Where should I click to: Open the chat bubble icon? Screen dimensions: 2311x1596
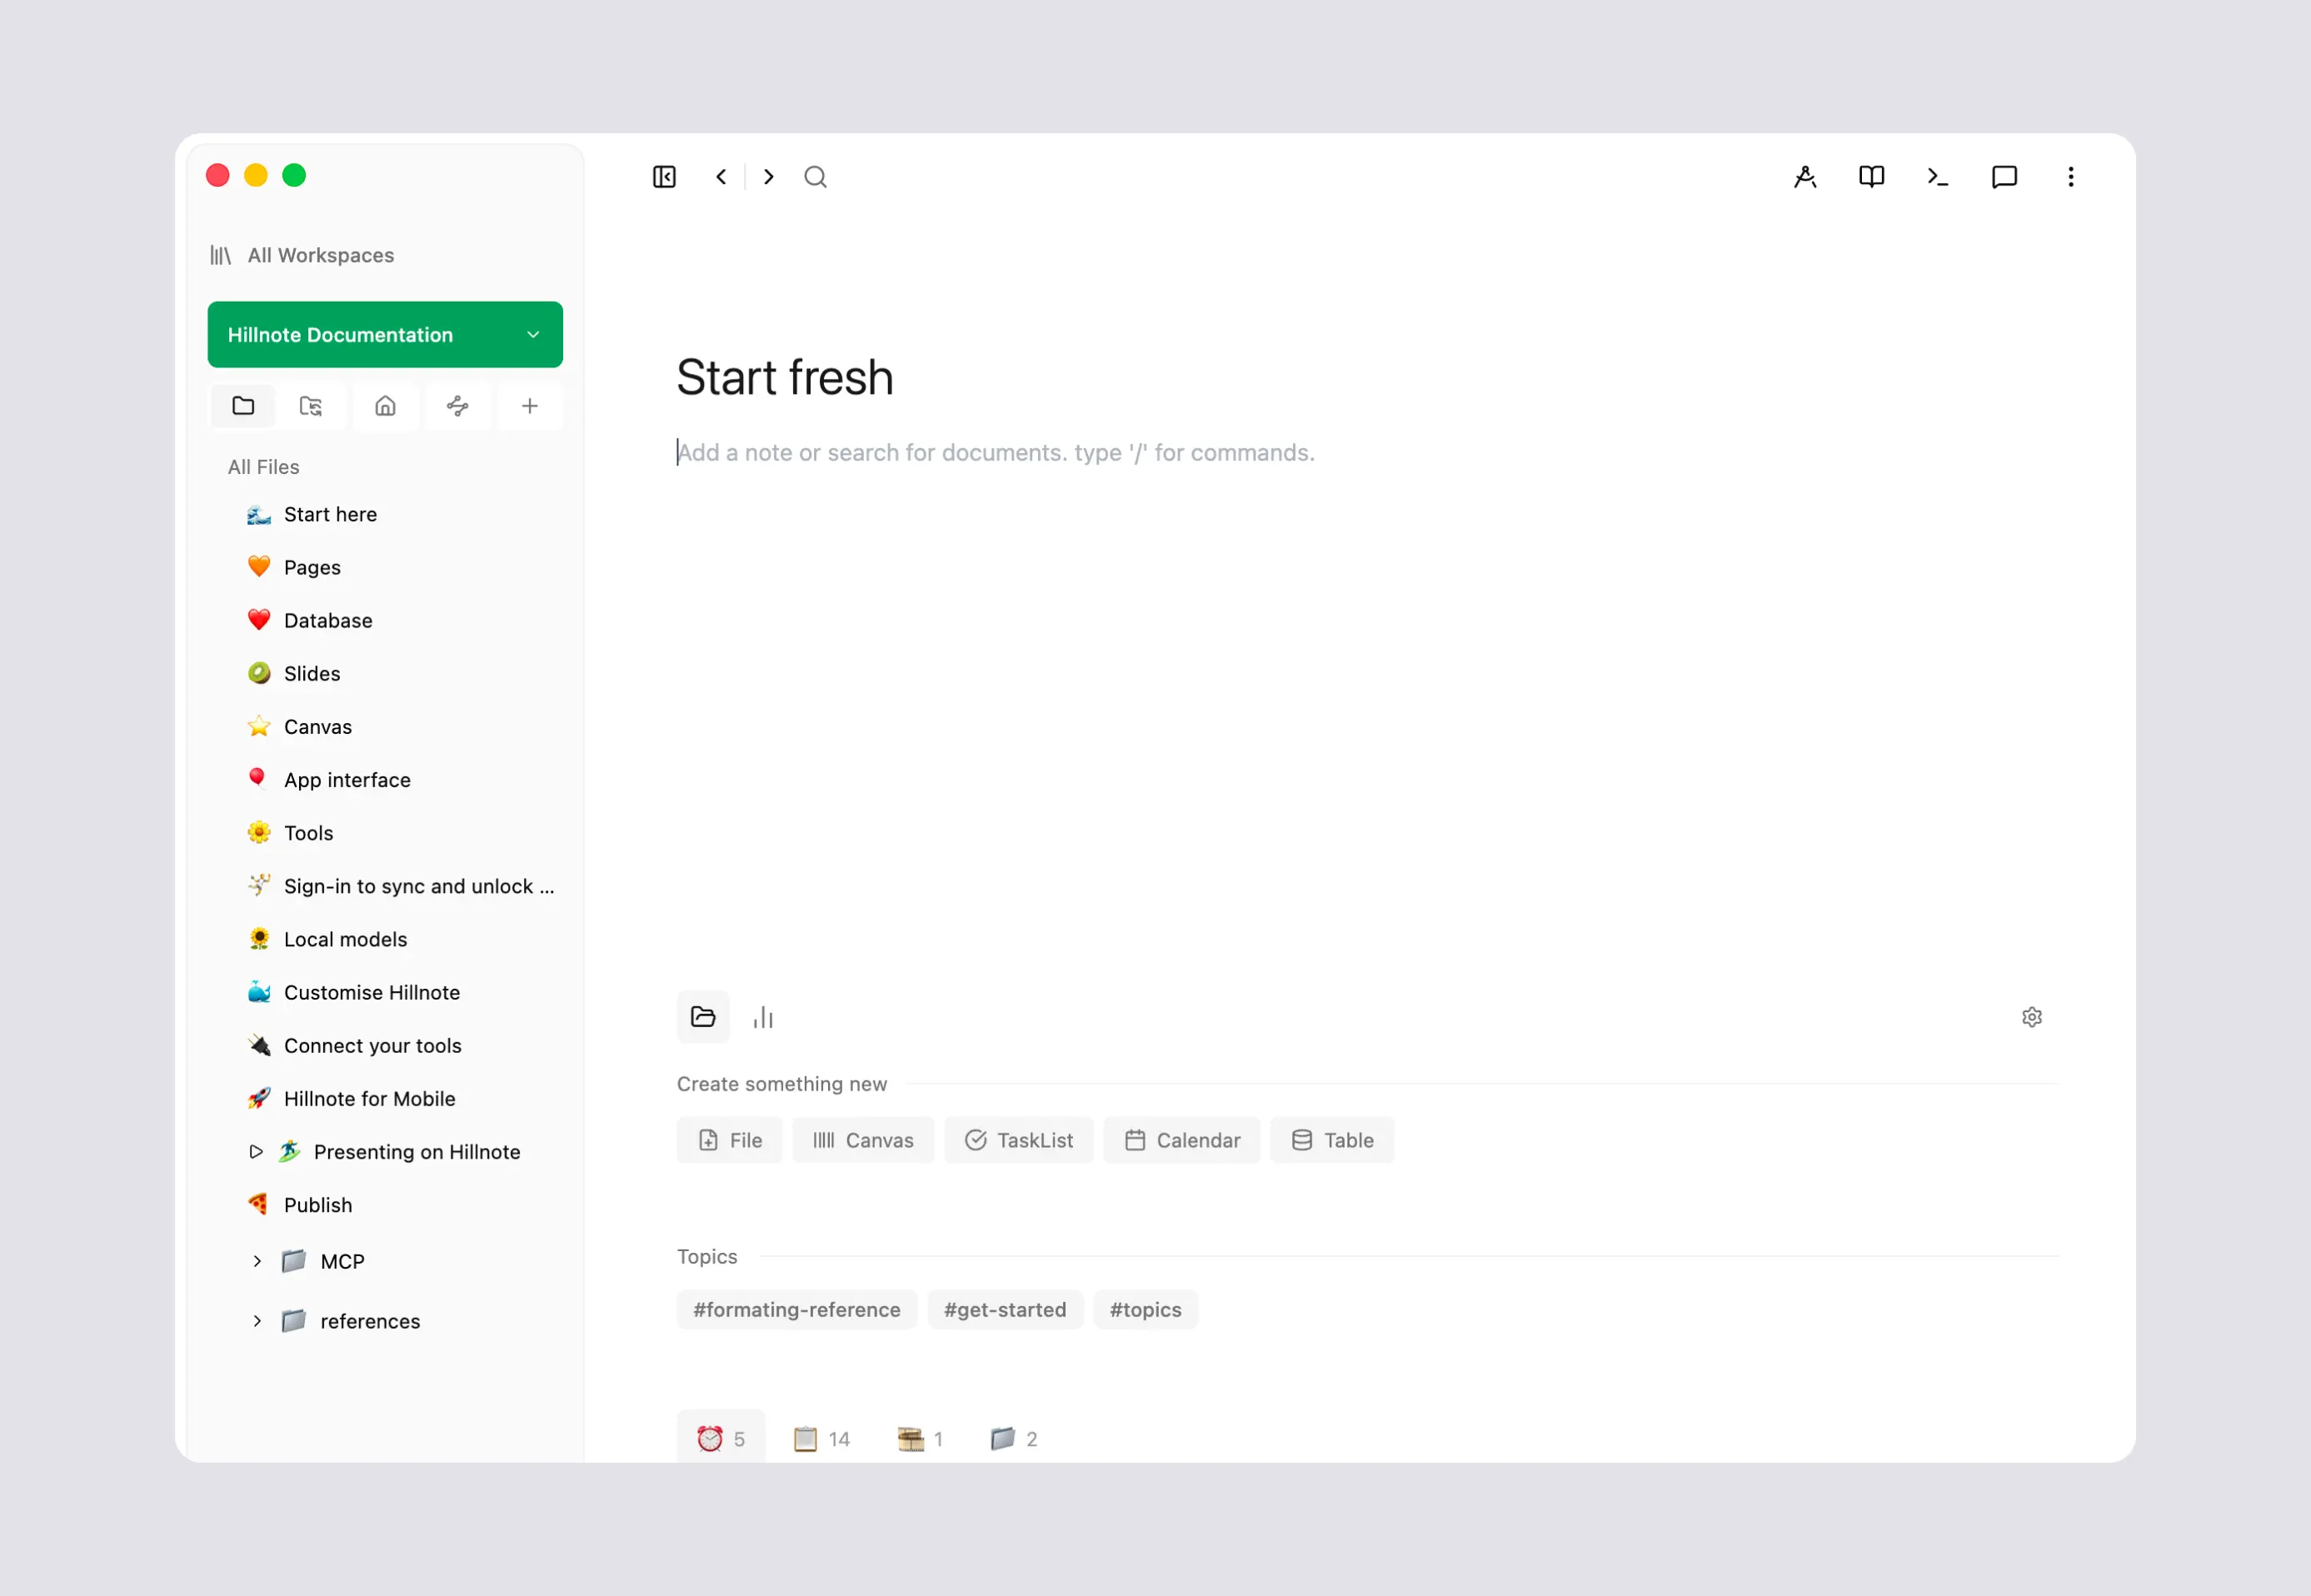click(2004, 177)
